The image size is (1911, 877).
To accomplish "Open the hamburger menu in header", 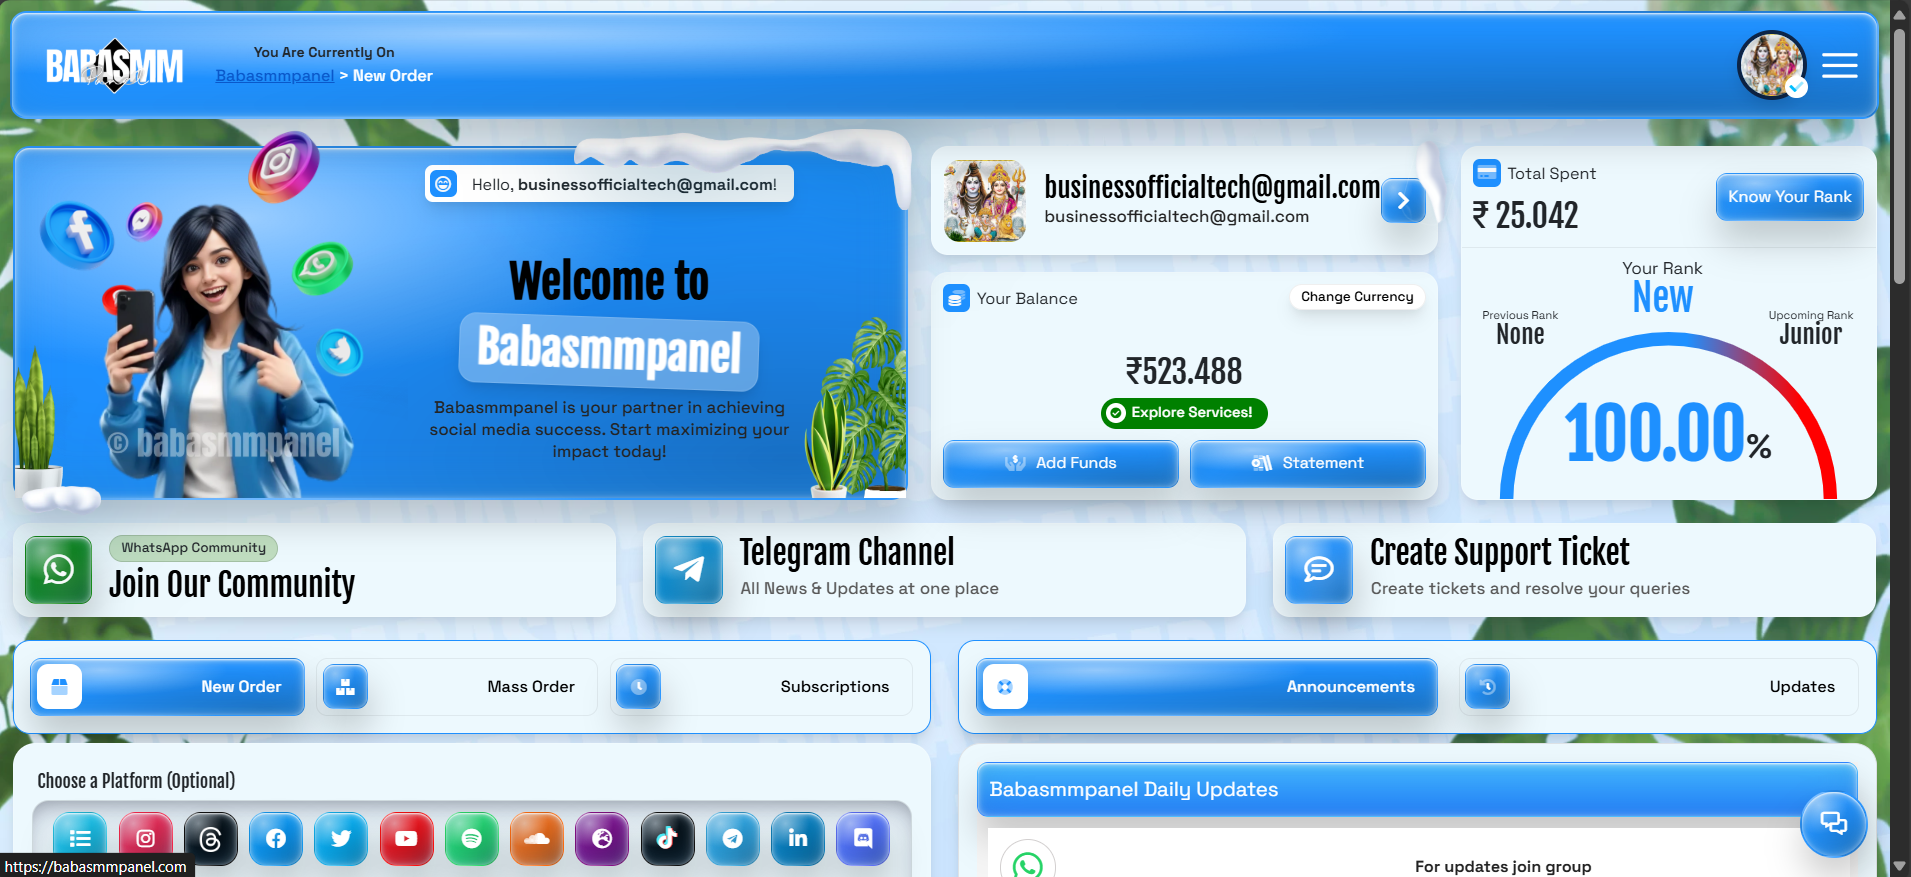I will 1839,66.
